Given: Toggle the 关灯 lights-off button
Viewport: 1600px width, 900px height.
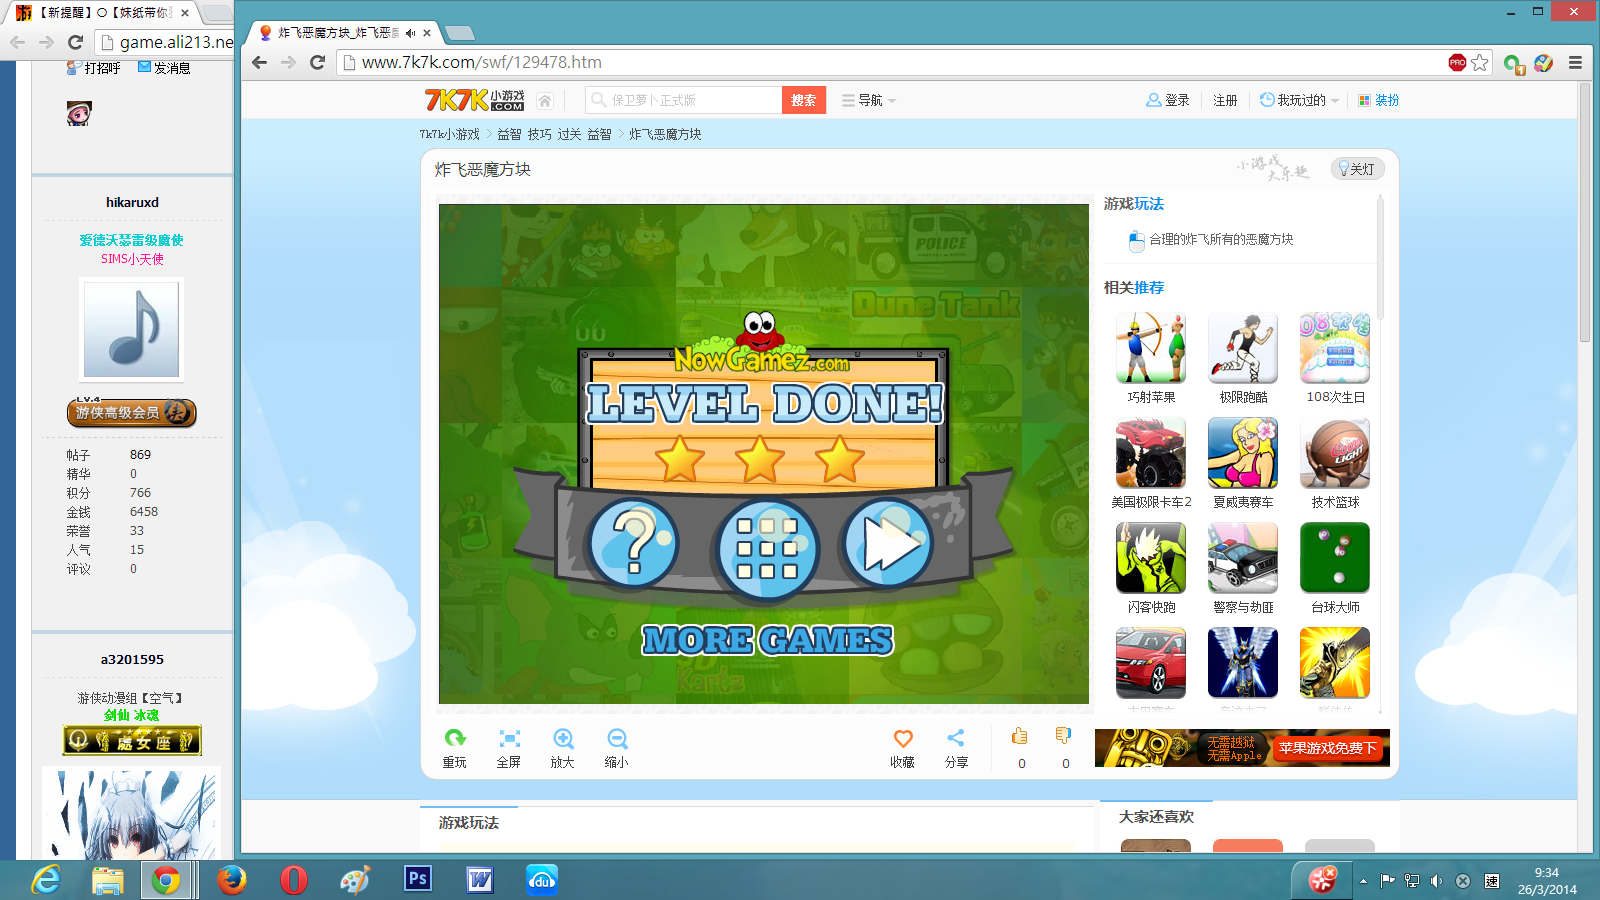Looking at the screenshot, I should pos(1357,169).
